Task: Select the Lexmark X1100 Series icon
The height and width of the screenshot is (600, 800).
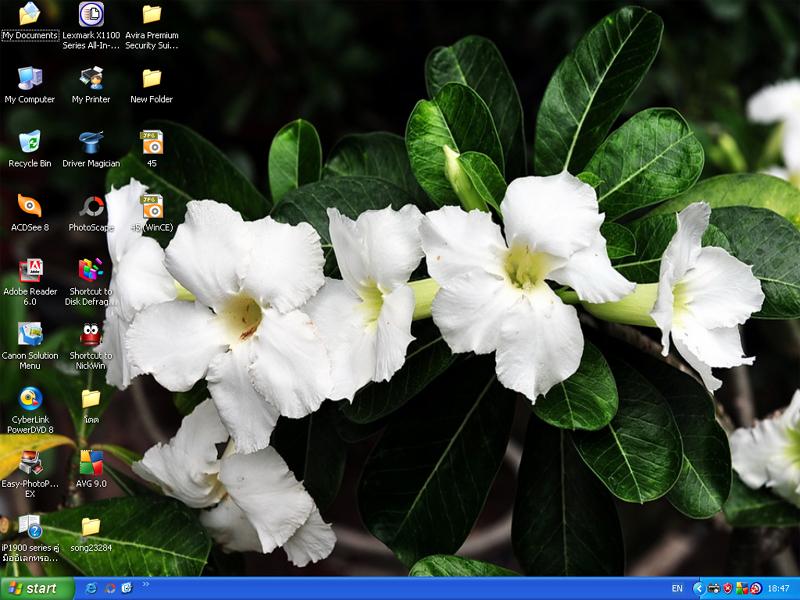Action: [x=91, y=14]
